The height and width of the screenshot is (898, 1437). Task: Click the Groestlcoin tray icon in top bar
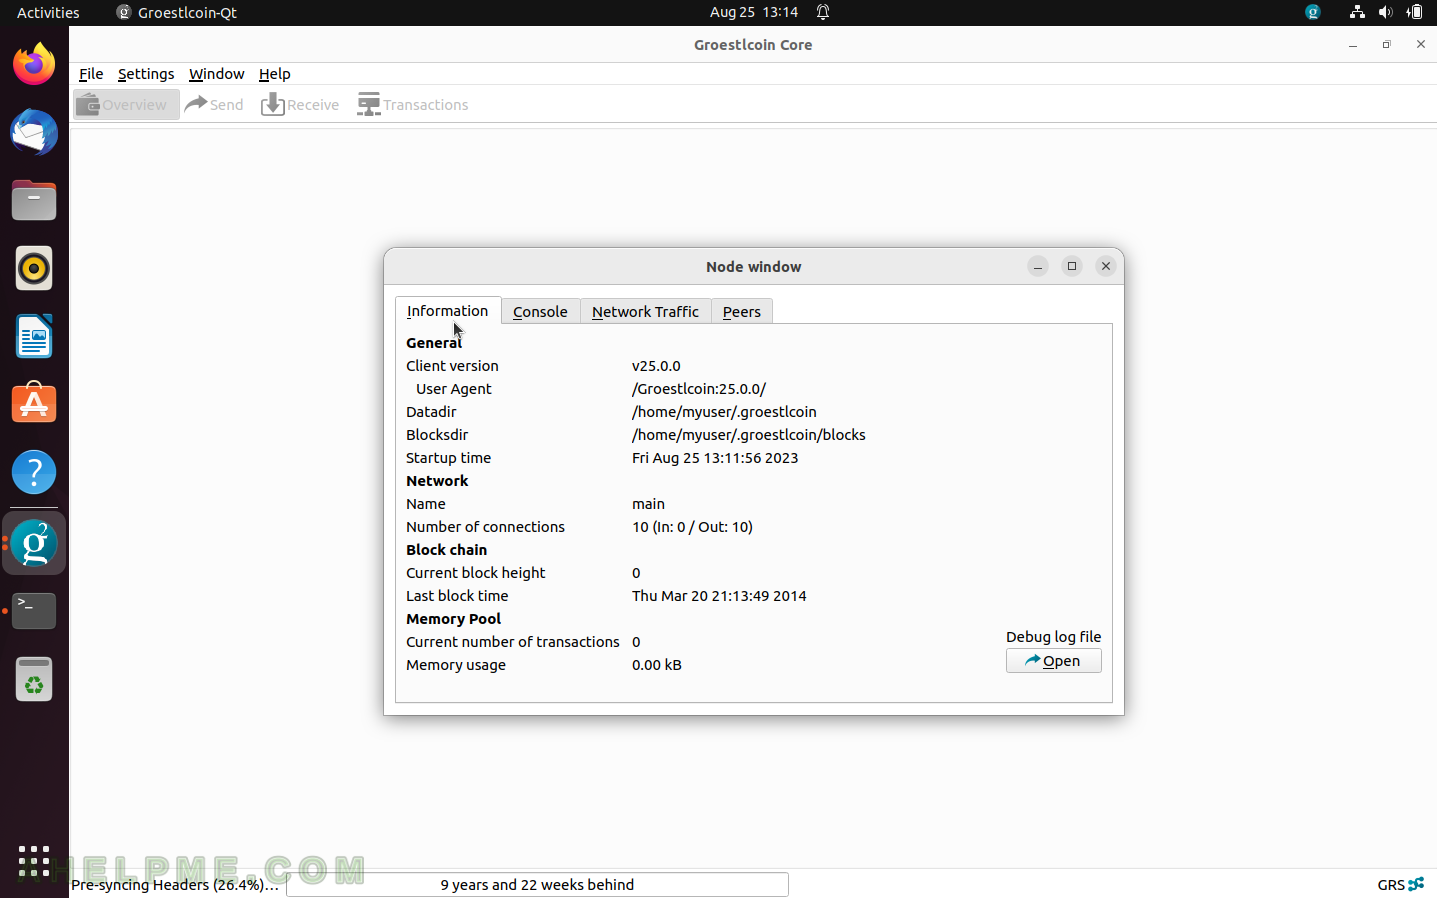click(1313, 12)
